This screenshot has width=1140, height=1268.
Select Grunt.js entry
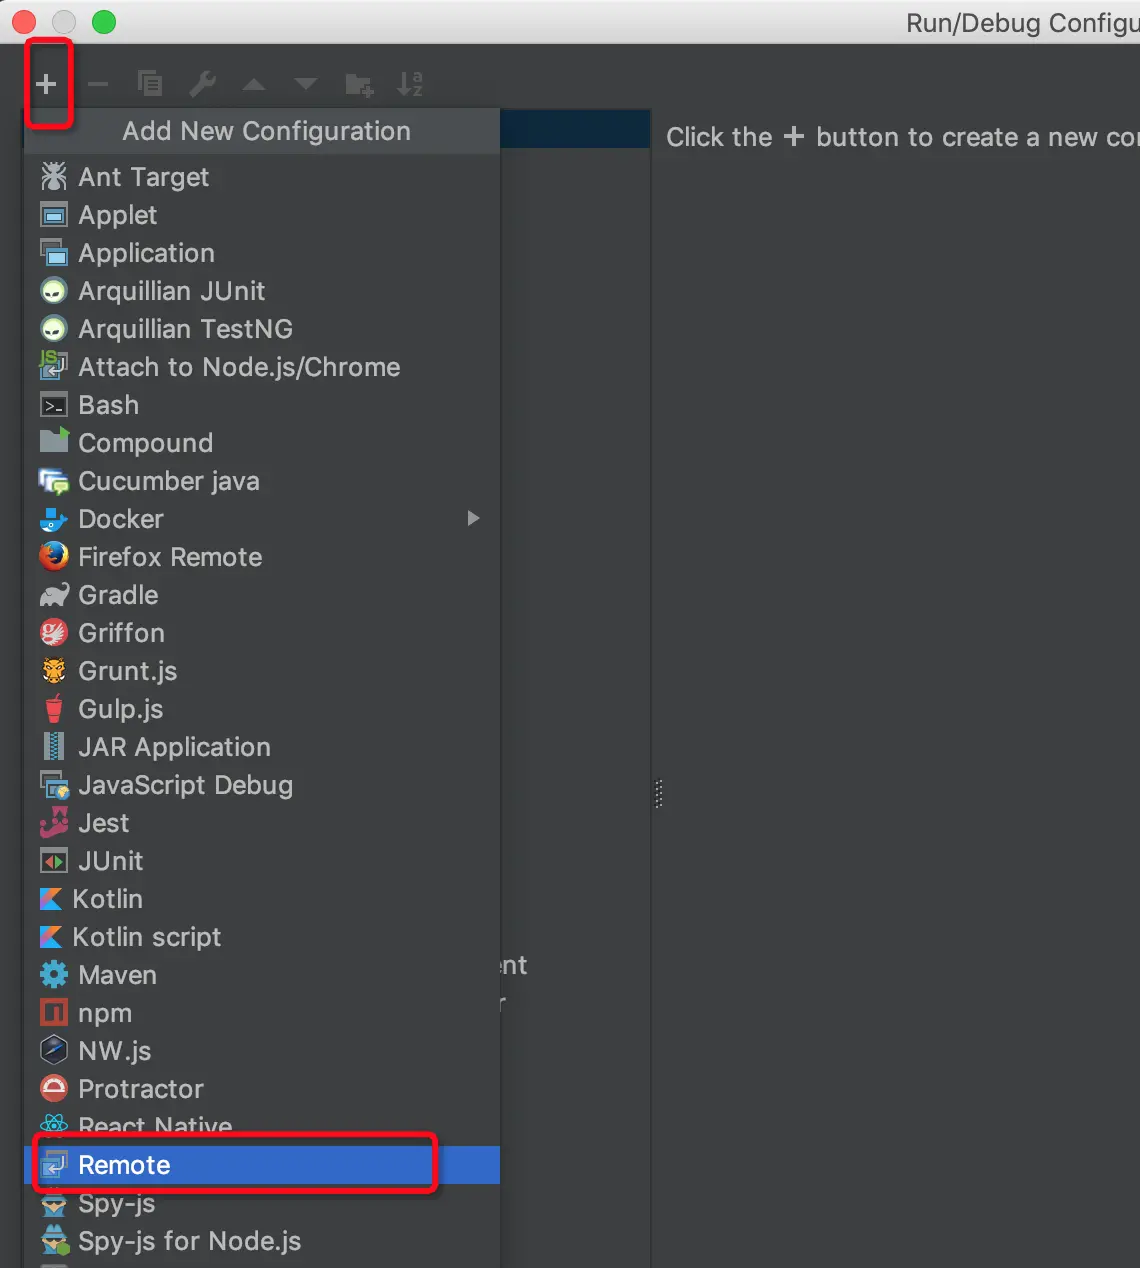(262, 671)
